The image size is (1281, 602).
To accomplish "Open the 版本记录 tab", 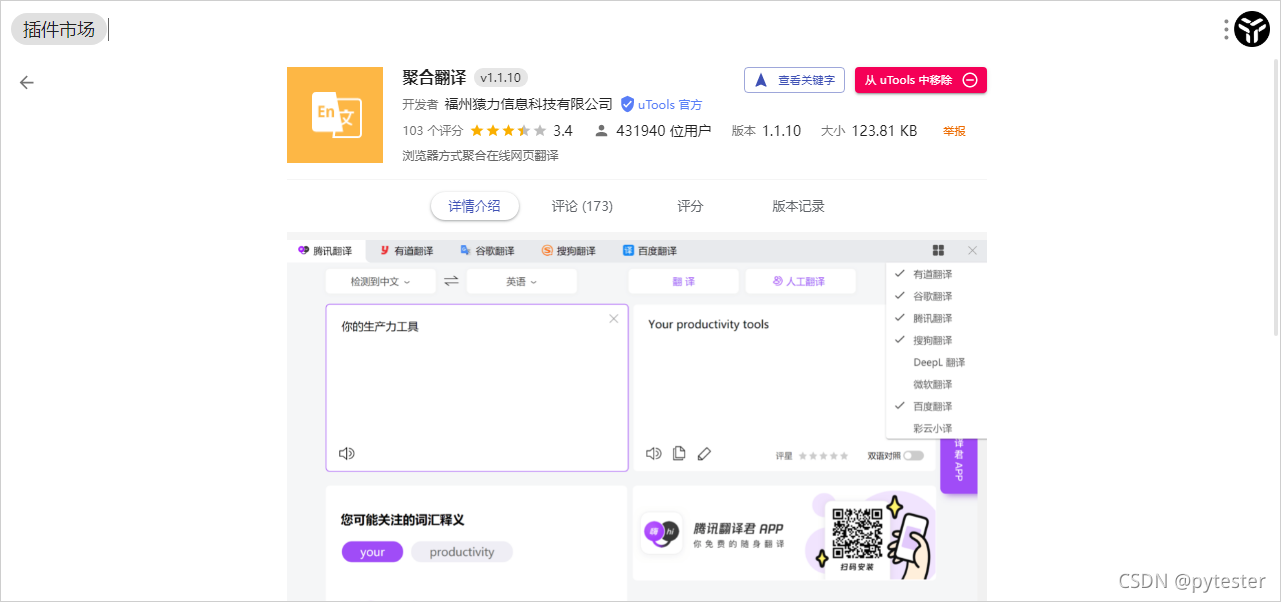I will (x=798, y=206).
